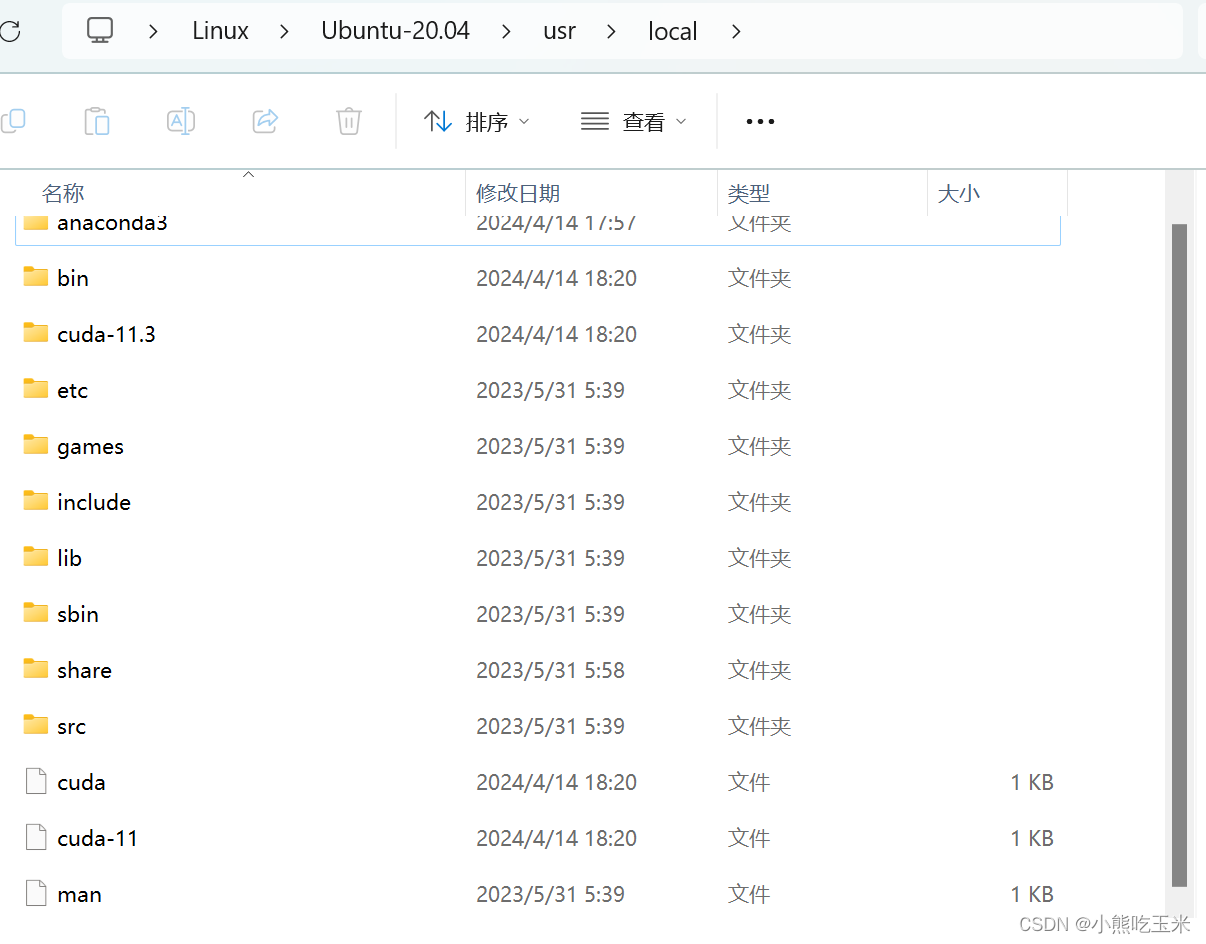The width and height of the screenshot is (1206, 944).
Task: Select the etc folder icon
Action: point(36,389)
